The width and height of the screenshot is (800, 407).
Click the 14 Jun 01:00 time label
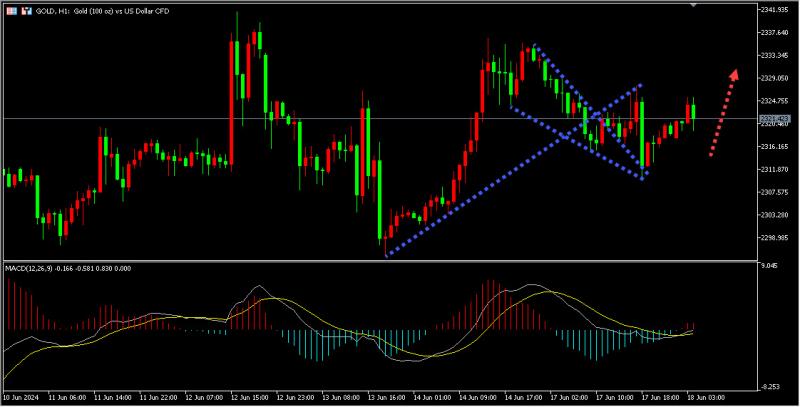click(x=432, y=397)
